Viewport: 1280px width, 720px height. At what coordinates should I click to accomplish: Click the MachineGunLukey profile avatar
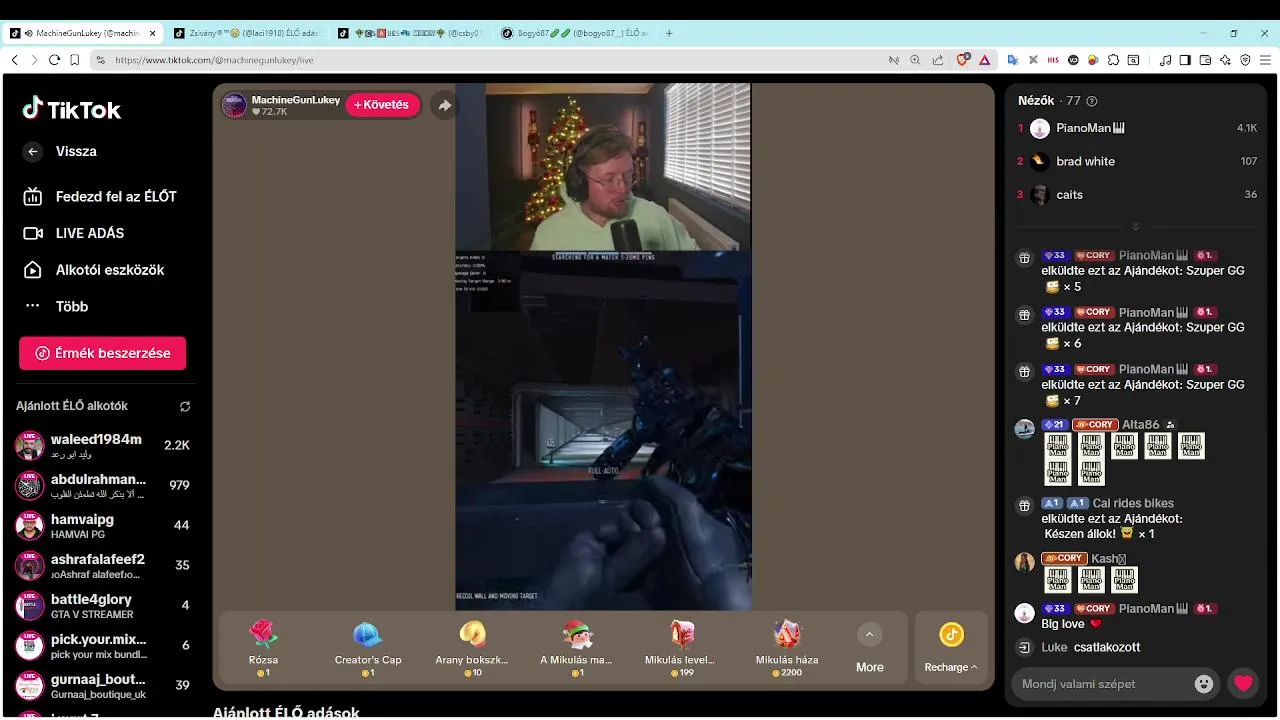coord(234,105)
